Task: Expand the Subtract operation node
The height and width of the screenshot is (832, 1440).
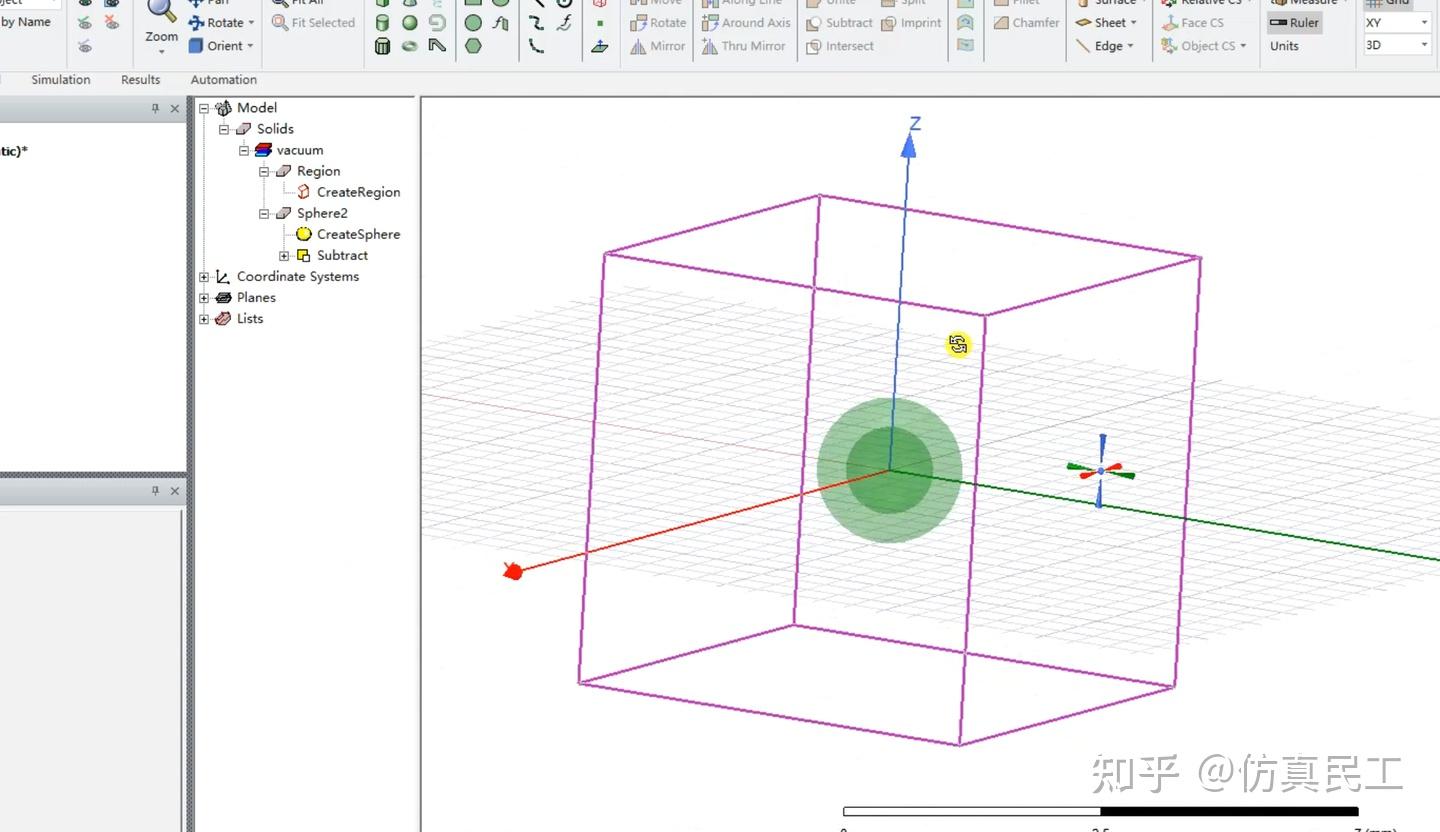Action: click(x=284, y=256)
